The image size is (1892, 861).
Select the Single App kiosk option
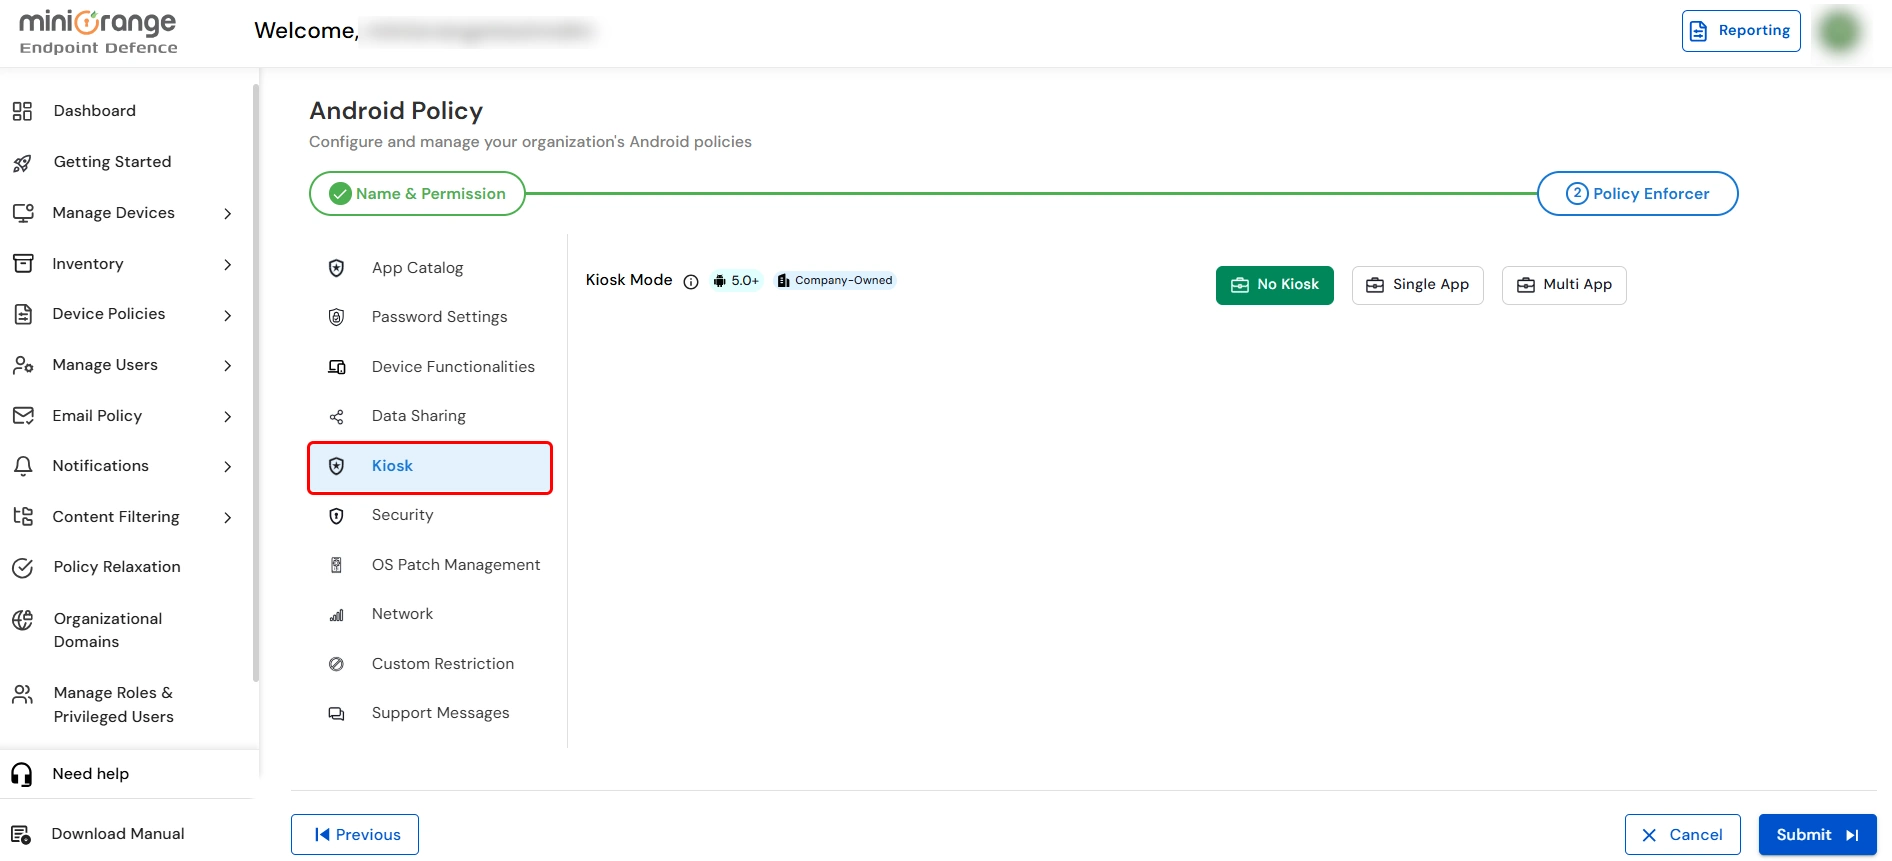[x=1418, y=285]
